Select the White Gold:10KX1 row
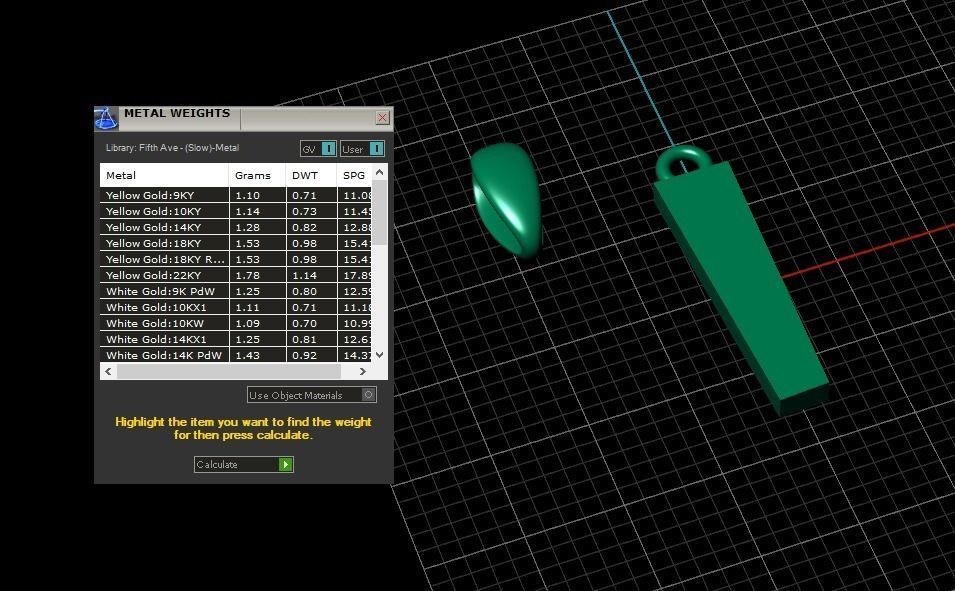955x591 pixels. coord(236,307)
